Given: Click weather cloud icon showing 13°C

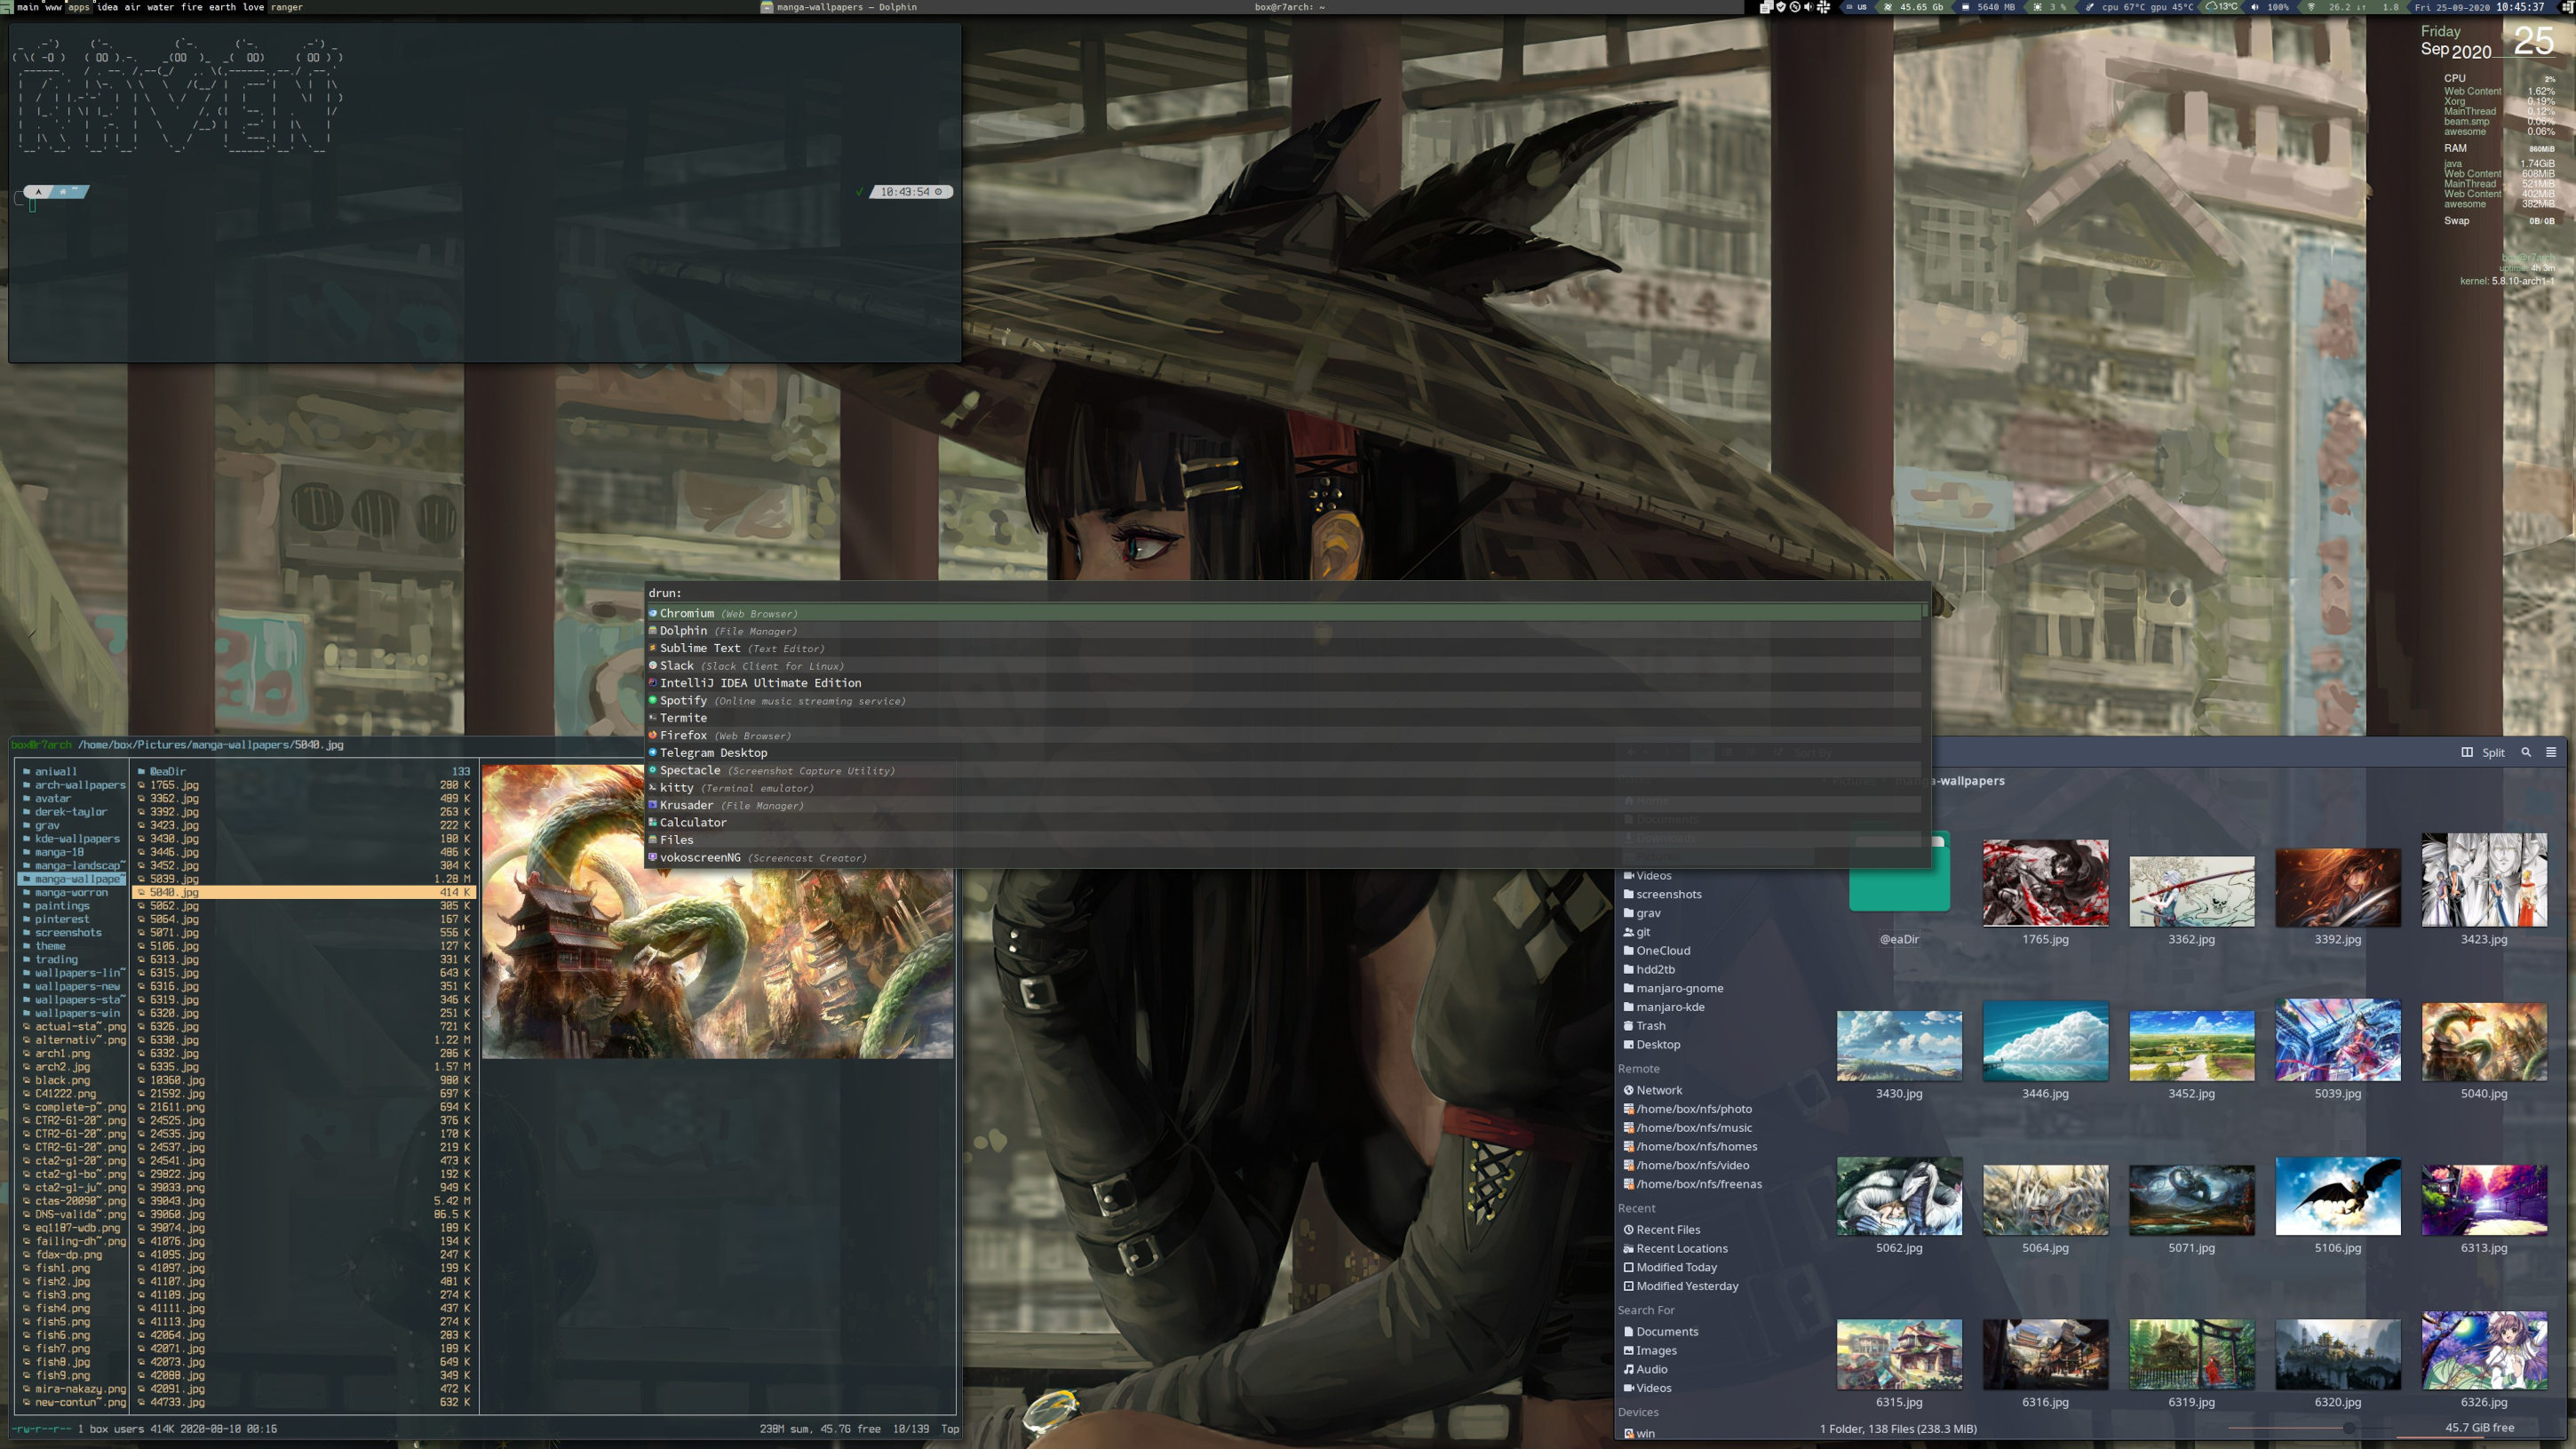Looking at the screenshot, I should (2211, 6).
